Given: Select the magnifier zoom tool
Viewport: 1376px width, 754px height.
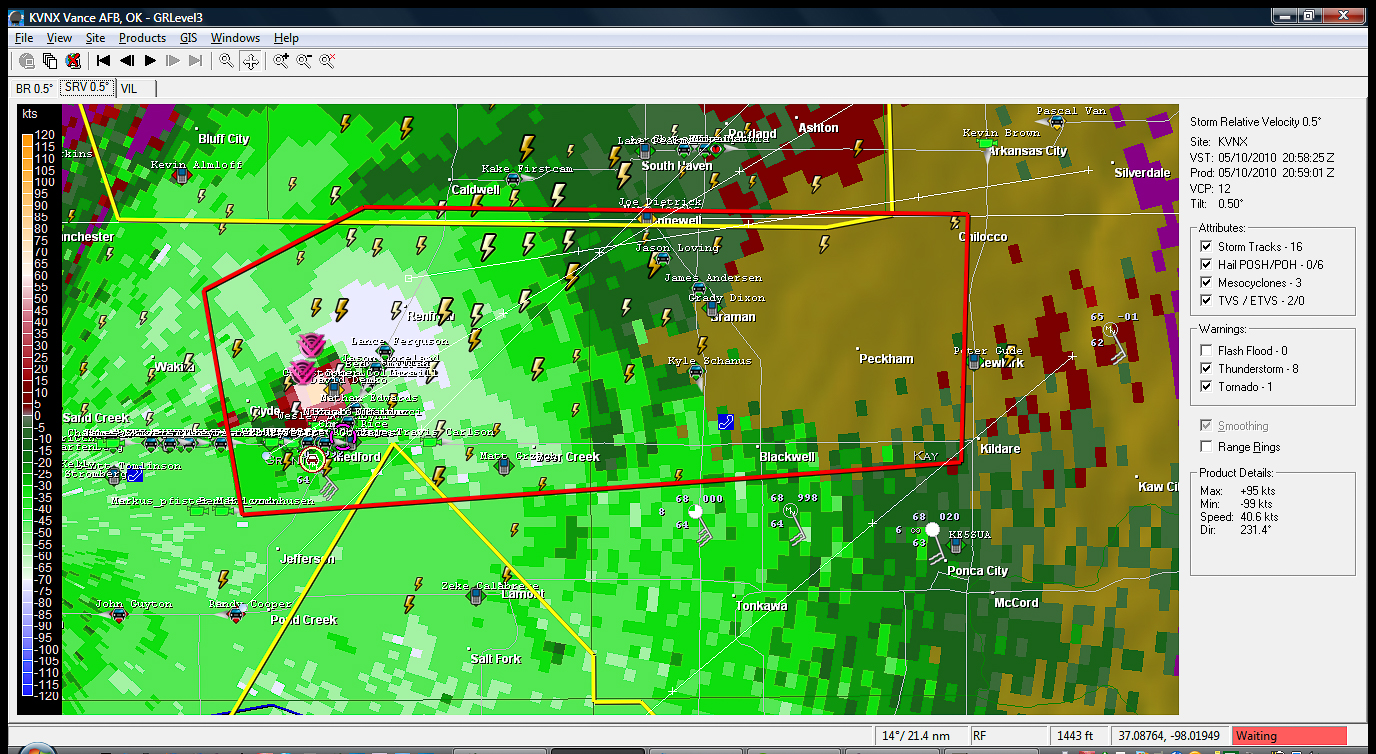Looking at the screenshot, I should click(227, 61).
